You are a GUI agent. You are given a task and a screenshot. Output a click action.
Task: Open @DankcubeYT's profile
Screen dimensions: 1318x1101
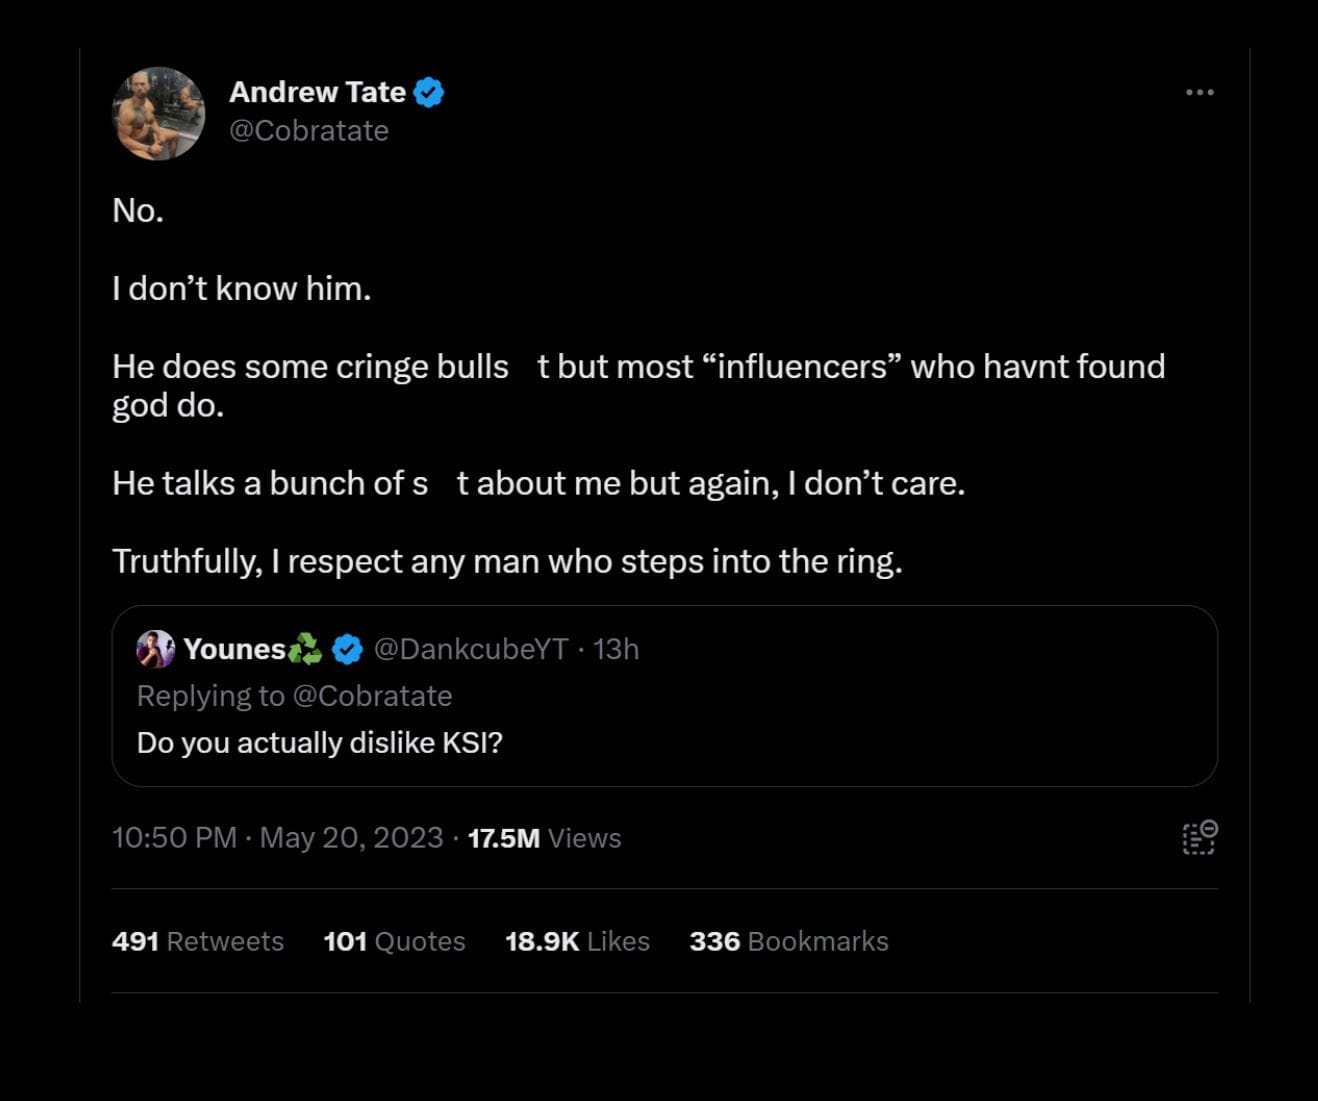pyautogui.click(x=468, y=648)
